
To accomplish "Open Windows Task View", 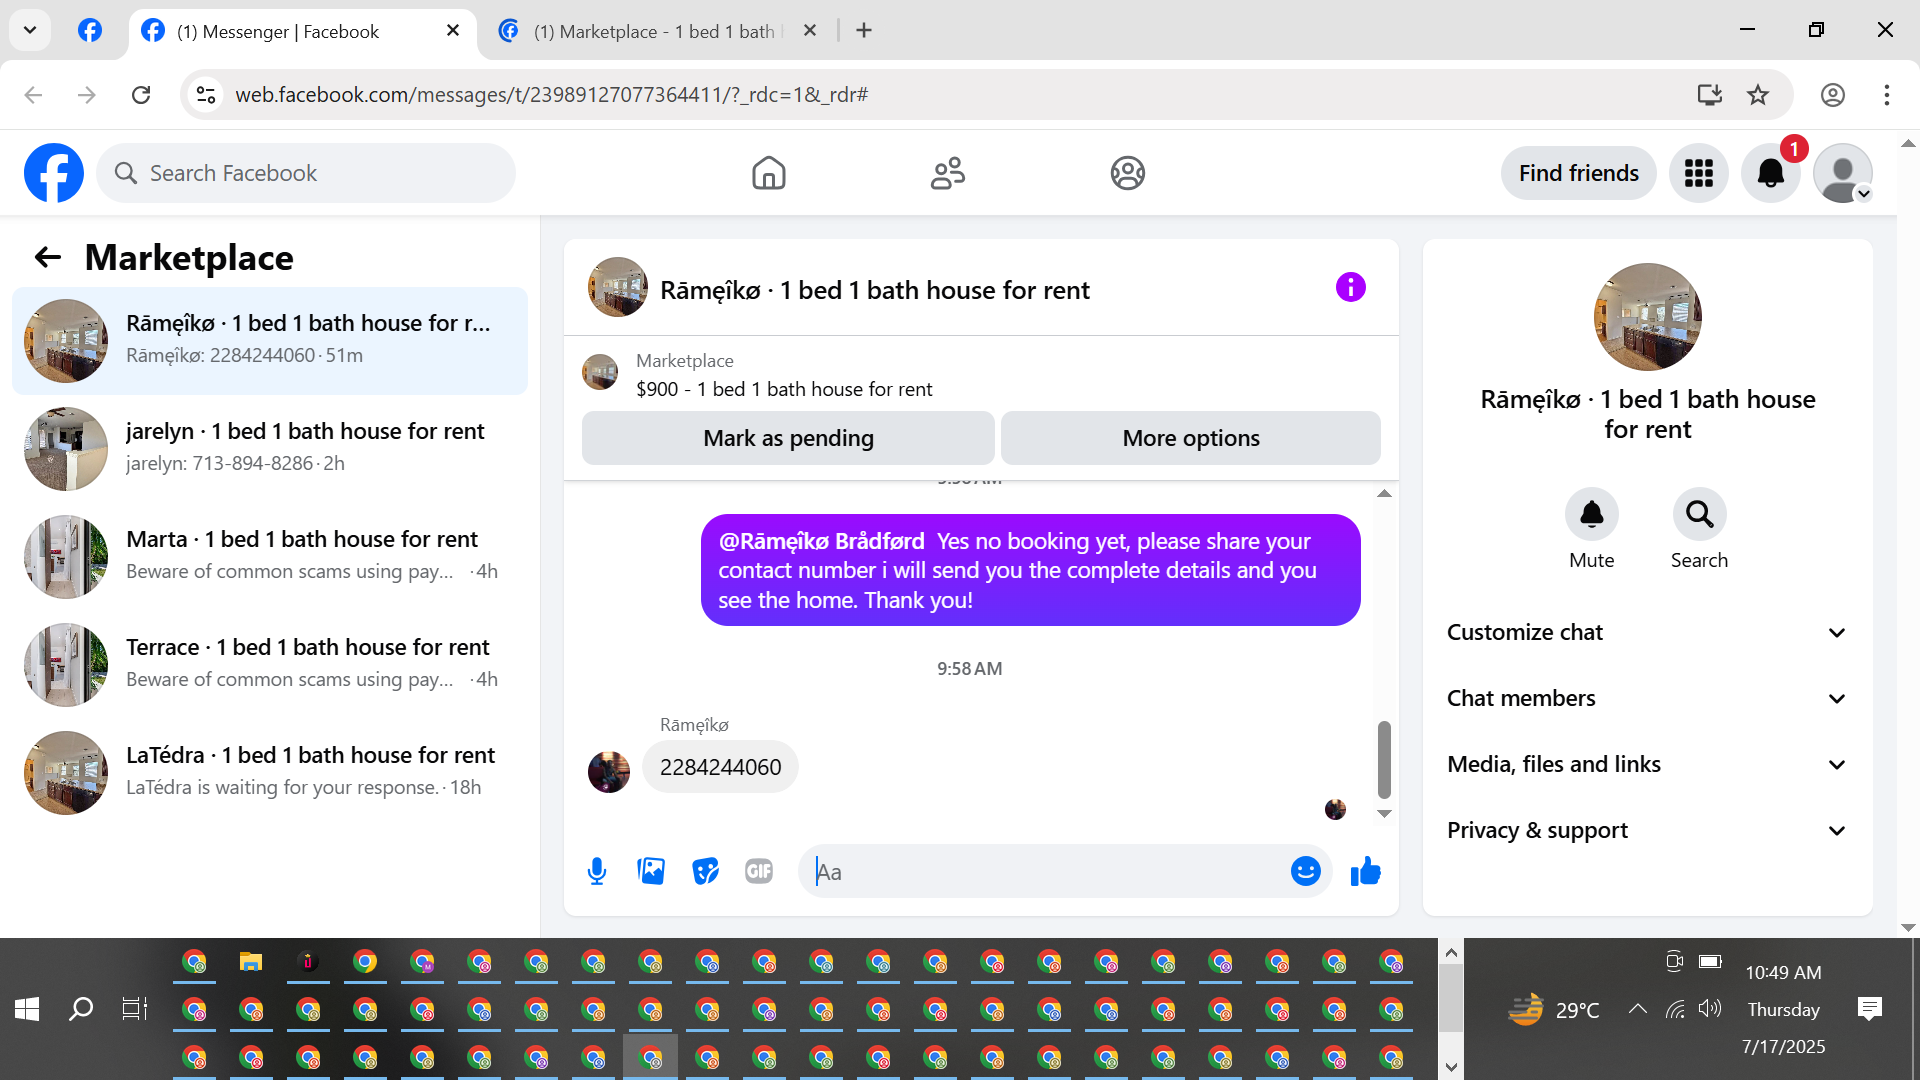I will (135, 1009).
